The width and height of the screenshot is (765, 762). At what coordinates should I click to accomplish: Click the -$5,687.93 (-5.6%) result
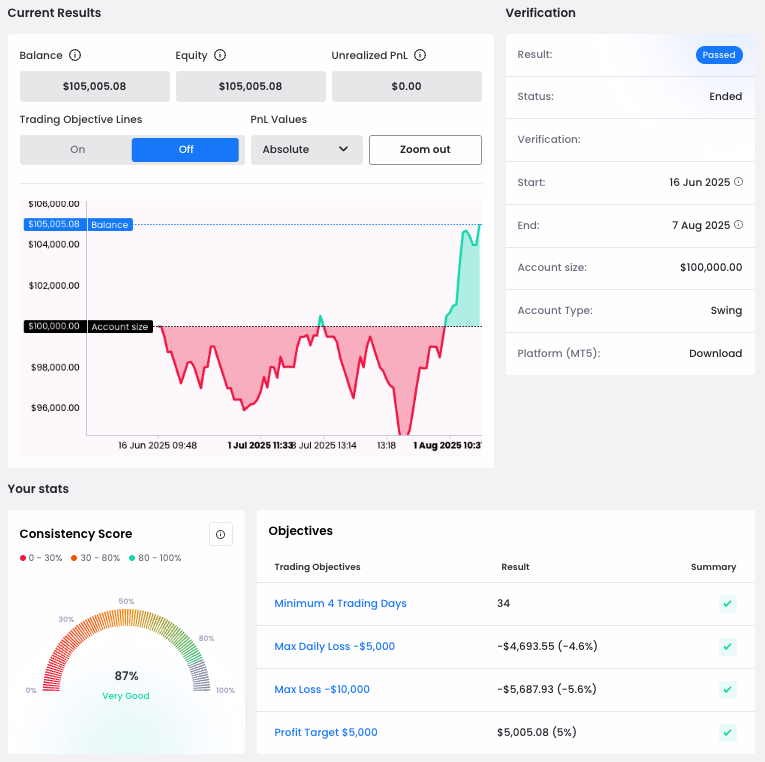[547, 689]
